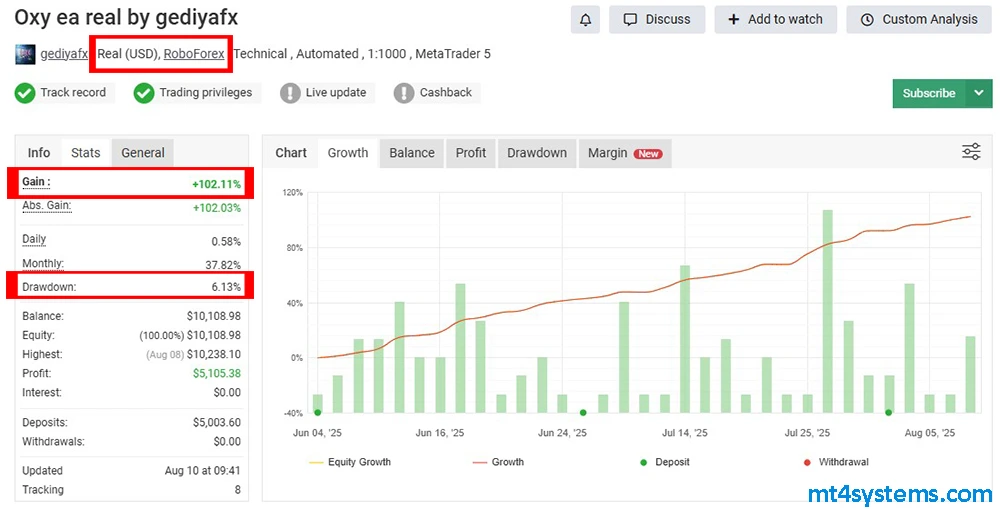Switch to the Stats tab
This screenshot has height=509, width=1000.
click(85, 153)
